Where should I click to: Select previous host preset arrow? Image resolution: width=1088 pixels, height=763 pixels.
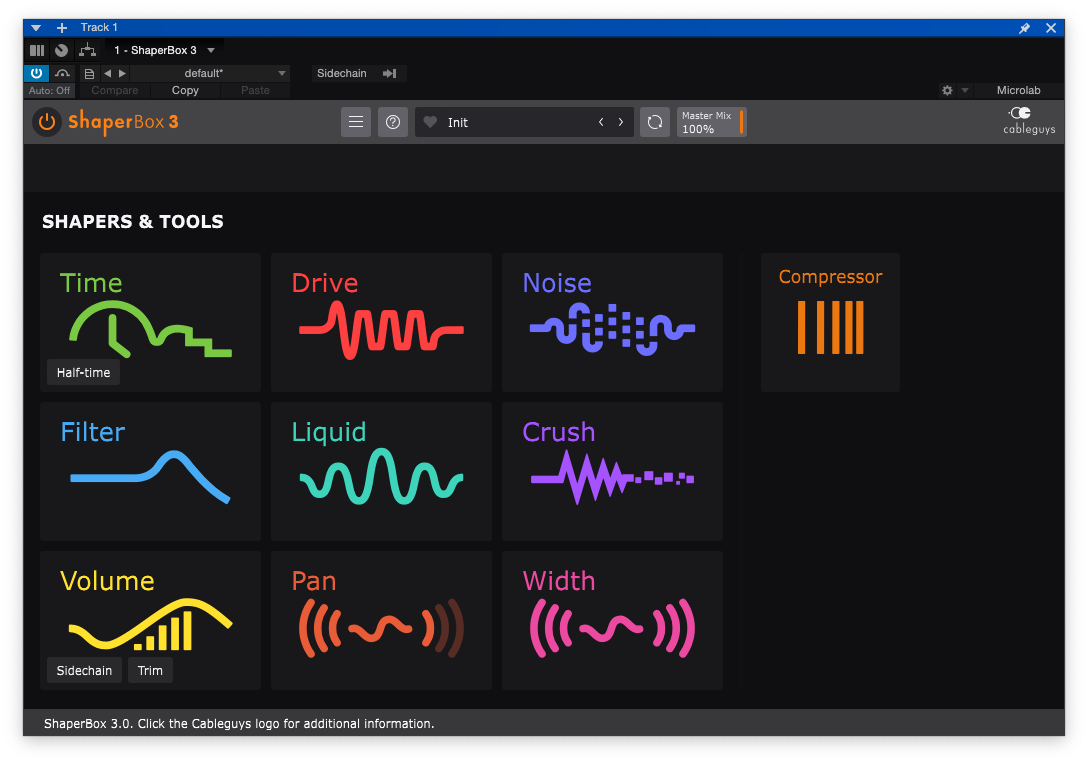point(108,73)
